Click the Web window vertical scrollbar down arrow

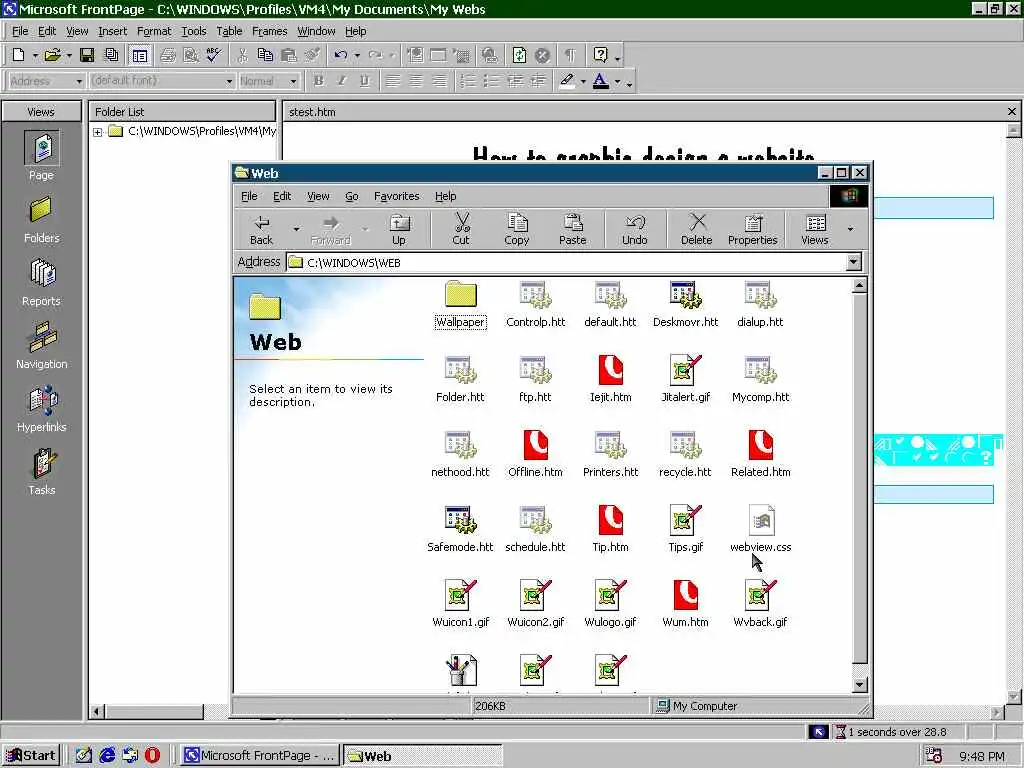[x=860, y=685]
